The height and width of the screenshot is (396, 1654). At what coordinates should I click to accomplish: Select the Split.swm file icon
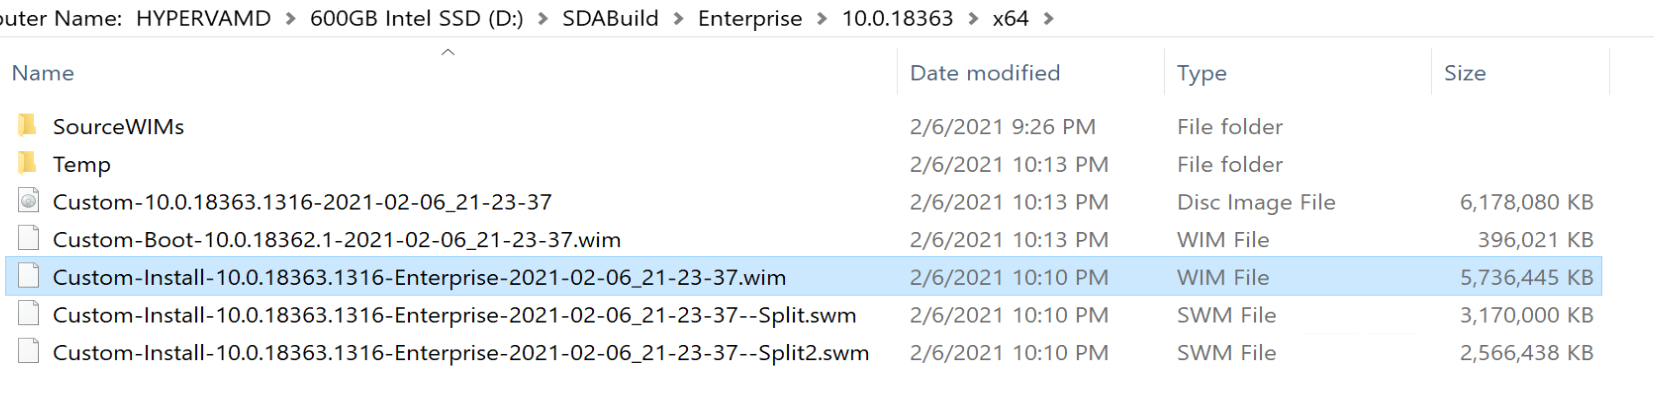pyautogui.click(x=29, y=315)
